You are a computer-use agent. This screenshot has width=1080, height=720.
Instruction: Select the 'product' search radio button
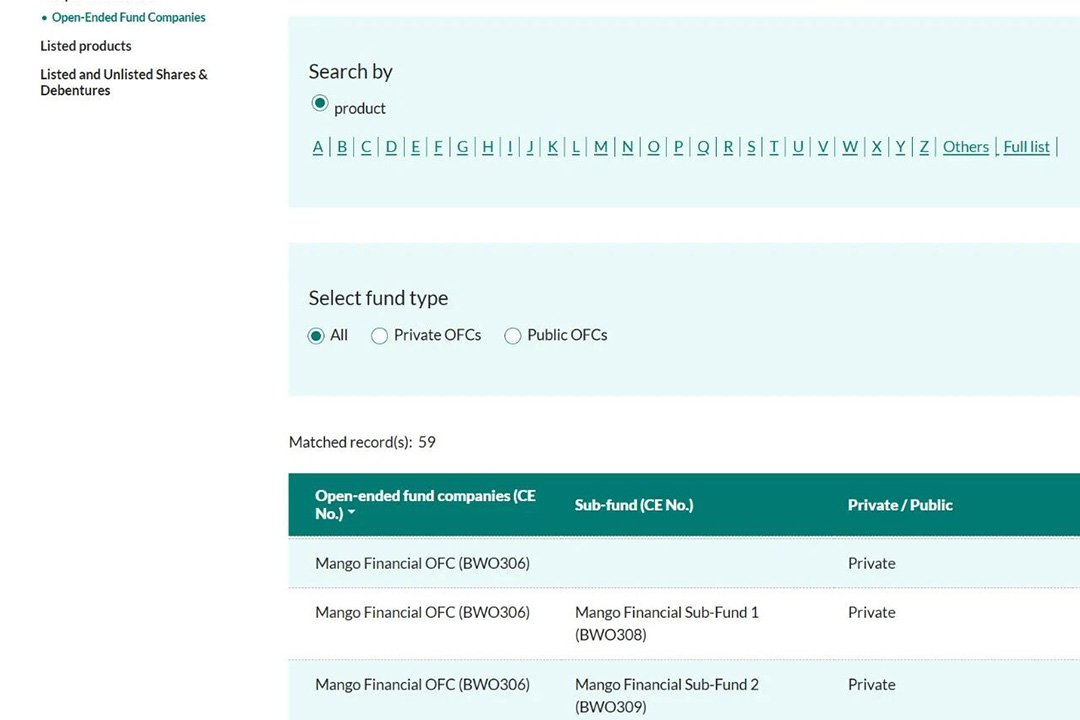(320, 104)
